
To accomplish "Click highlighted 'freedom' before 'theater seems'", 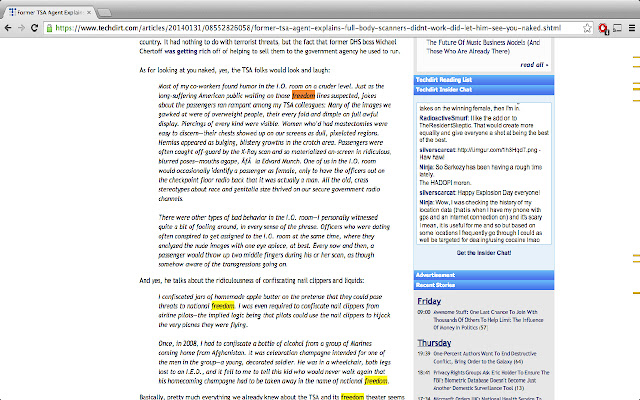I will [352, 397].
